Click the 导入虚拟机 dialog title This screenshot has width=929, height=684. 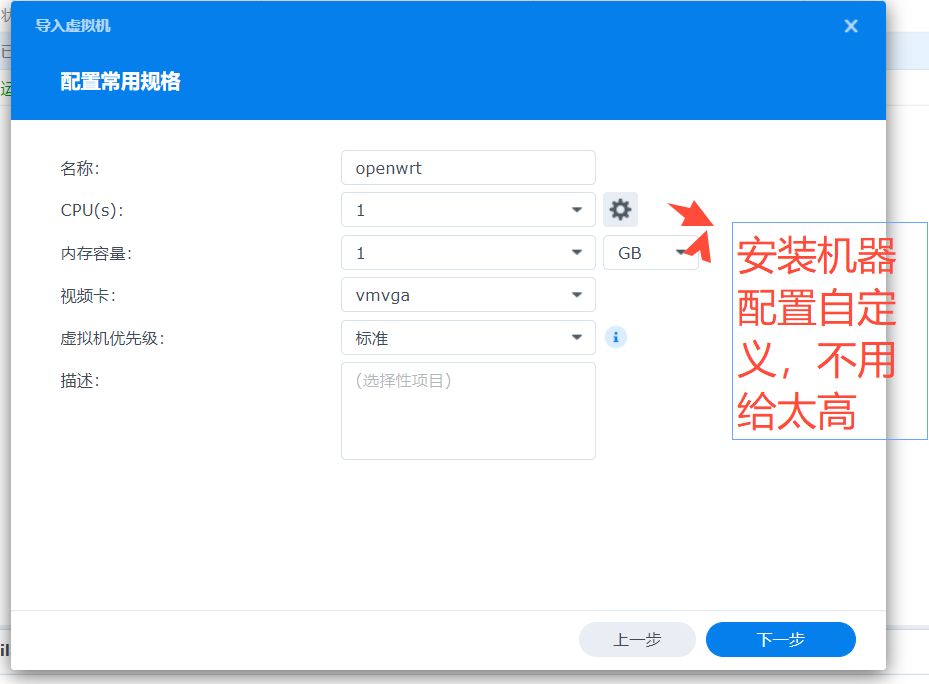(73, 26)
